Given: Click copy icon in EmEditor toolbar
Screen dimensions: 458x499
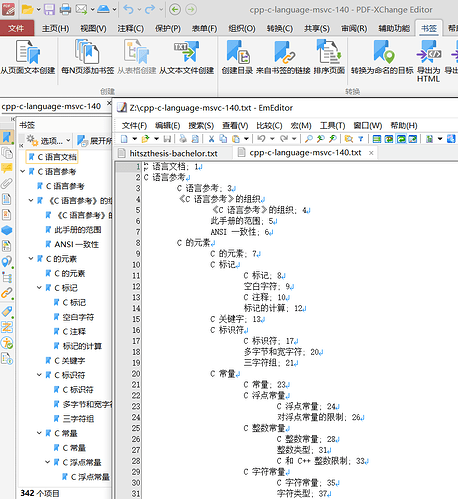Looking at the screenshot, I should pyautogui.click(x=223, y=139).
